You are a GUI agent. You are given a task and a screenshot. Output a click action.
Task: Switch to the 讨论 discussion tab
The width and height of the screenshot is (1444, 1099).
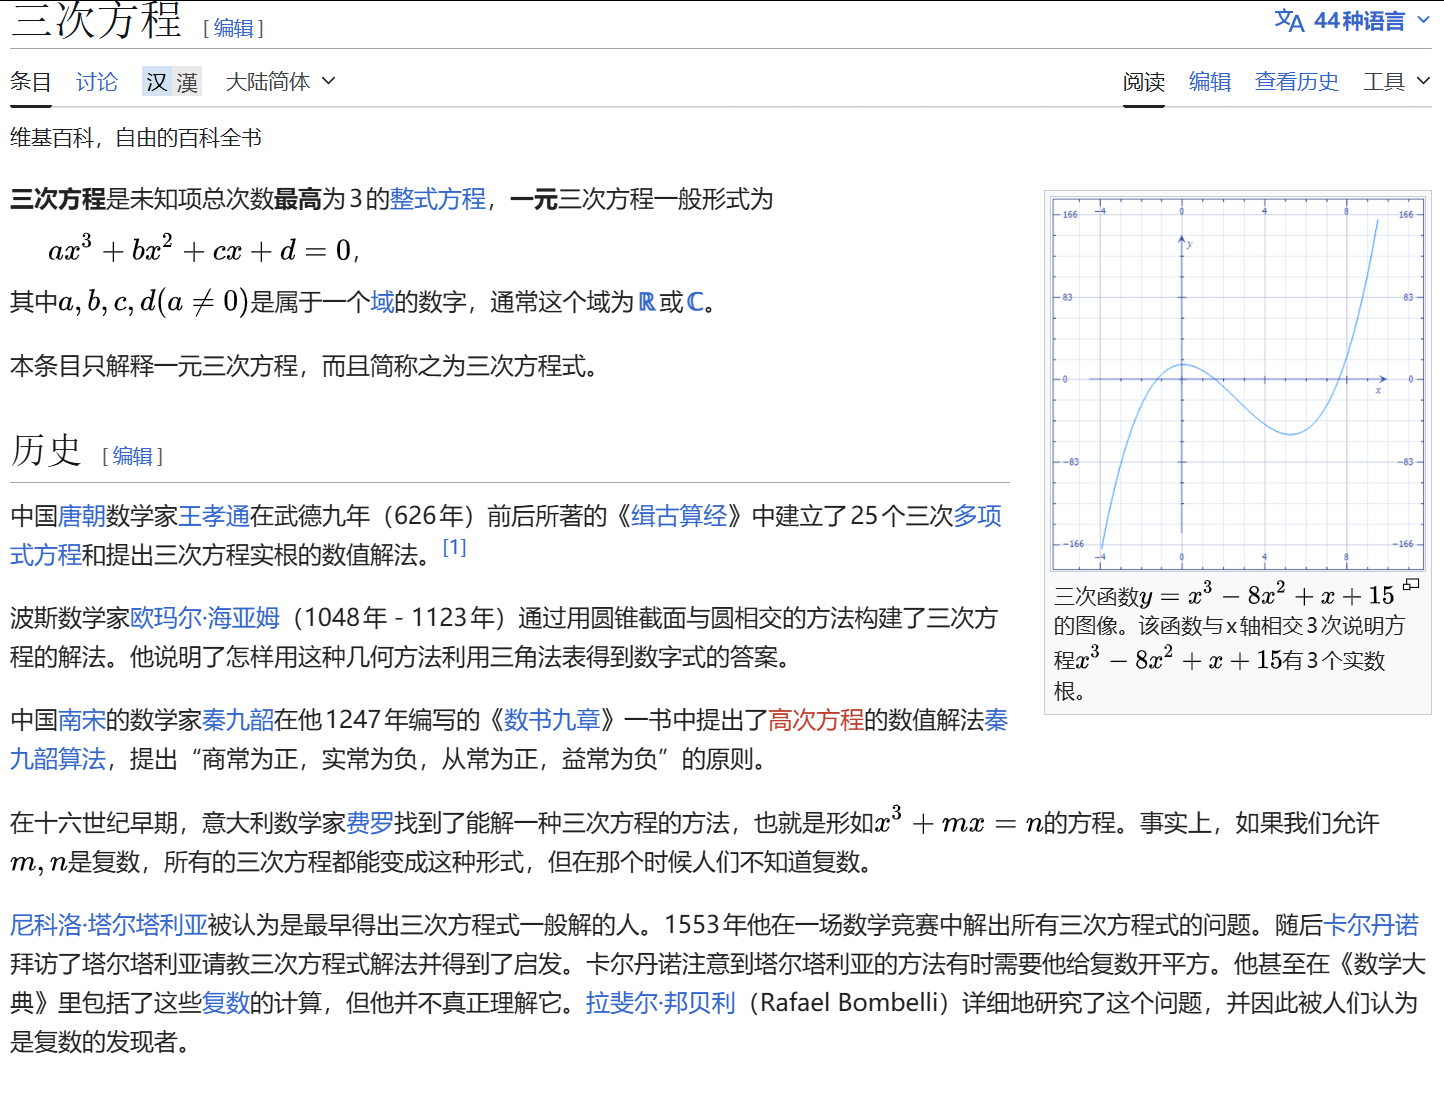[96, 81]
